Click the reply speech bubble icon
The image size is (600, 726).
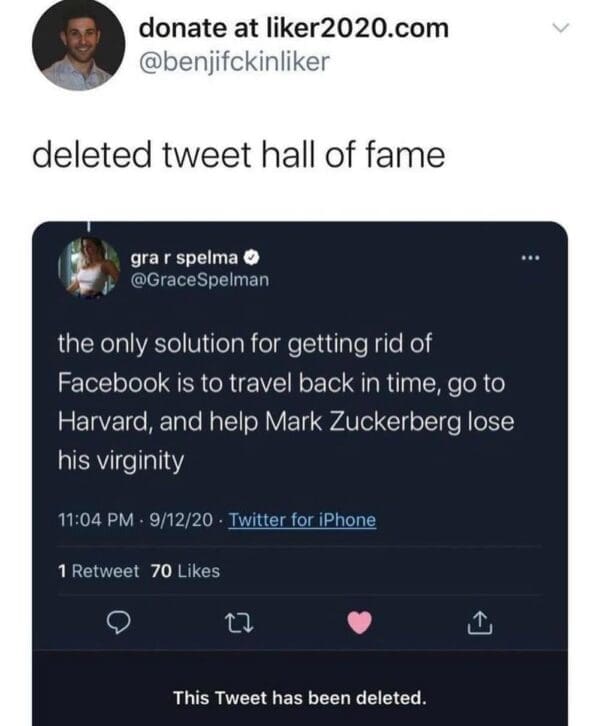tap(117, 624)
